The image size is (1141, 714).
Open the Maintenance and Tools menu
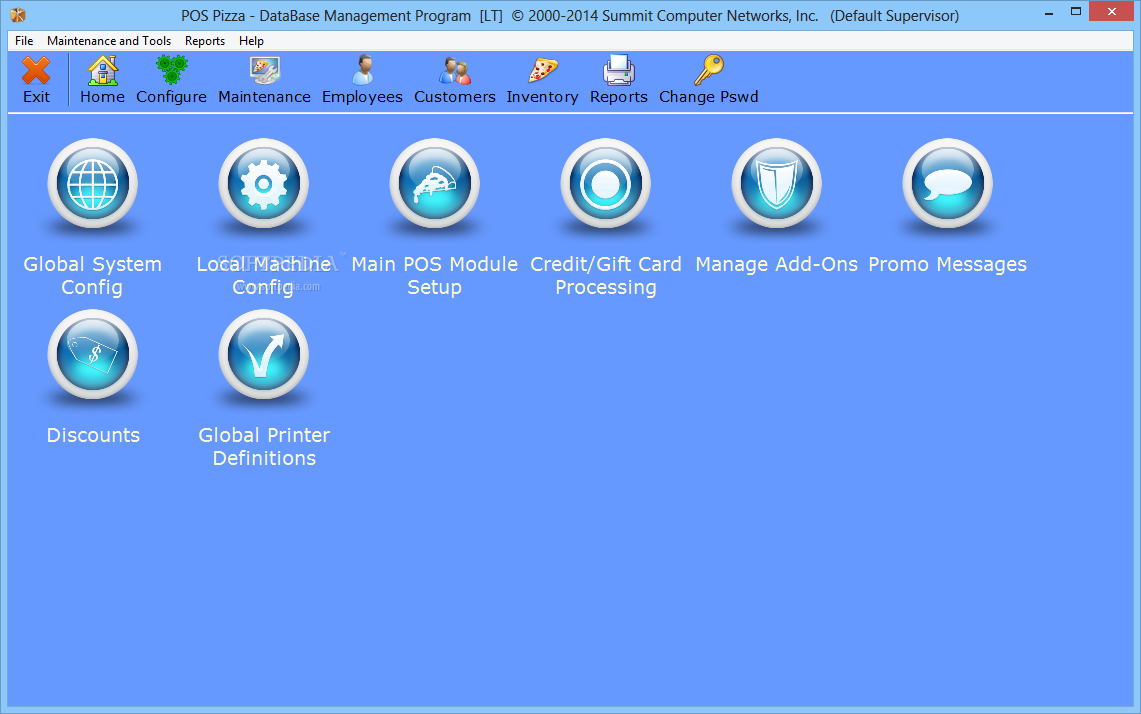click(109, 41)
